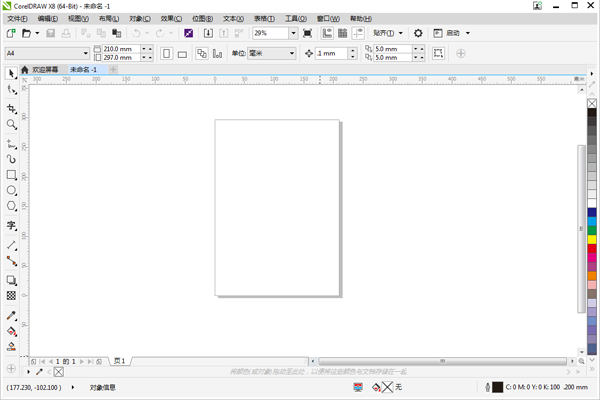Viewport: 600px width, 400px height.
Task: Expand the 29% zoom level dropdown
Action: click(x=292, y=33)
